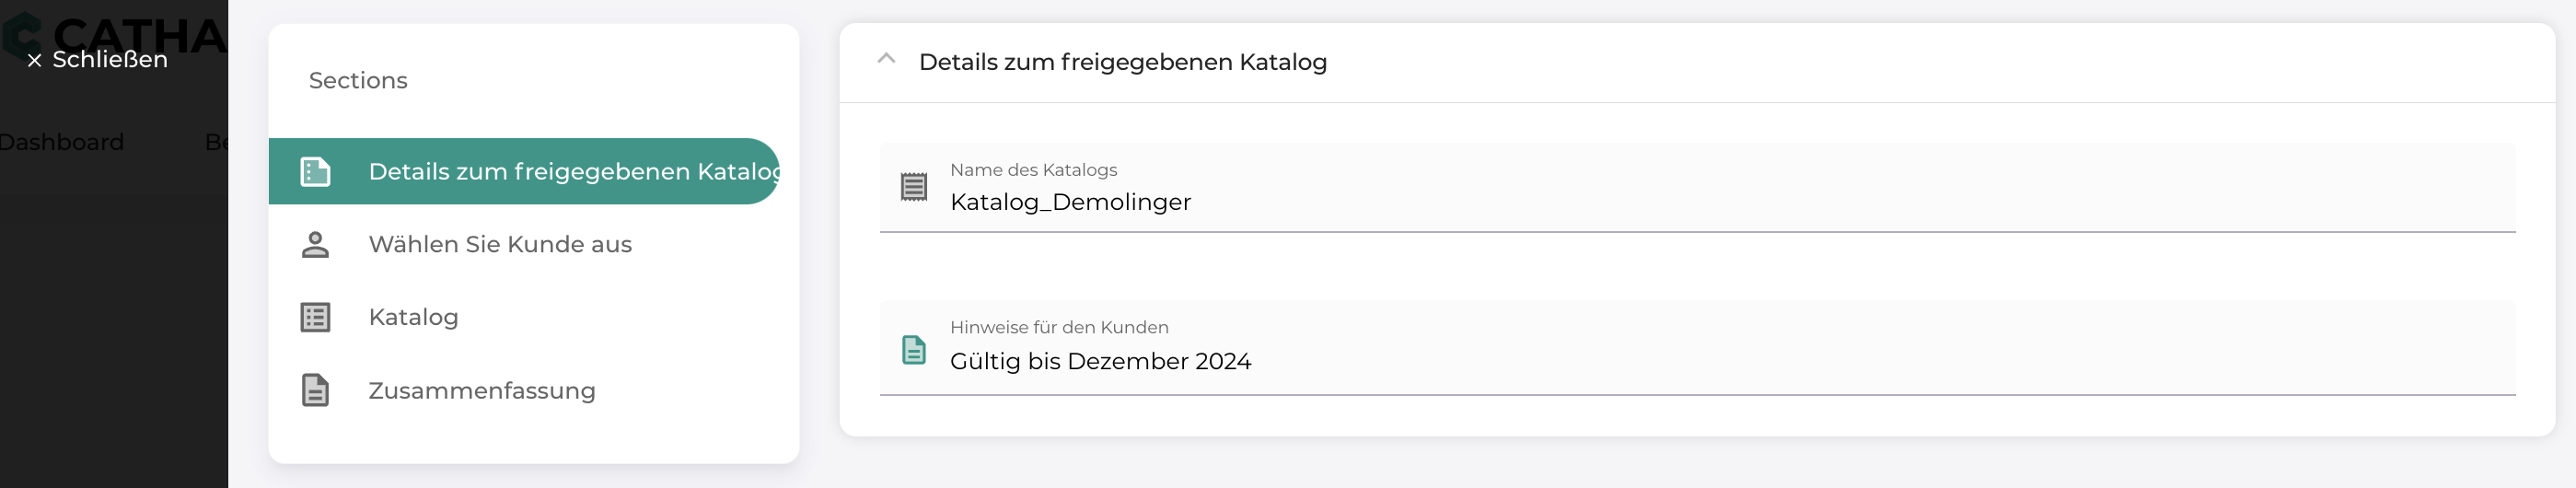This screenshot has height=488, width=2576.
Task: Click the panel title 'Details zum freigegebenen Katalog'
Action: [1122, 62]
